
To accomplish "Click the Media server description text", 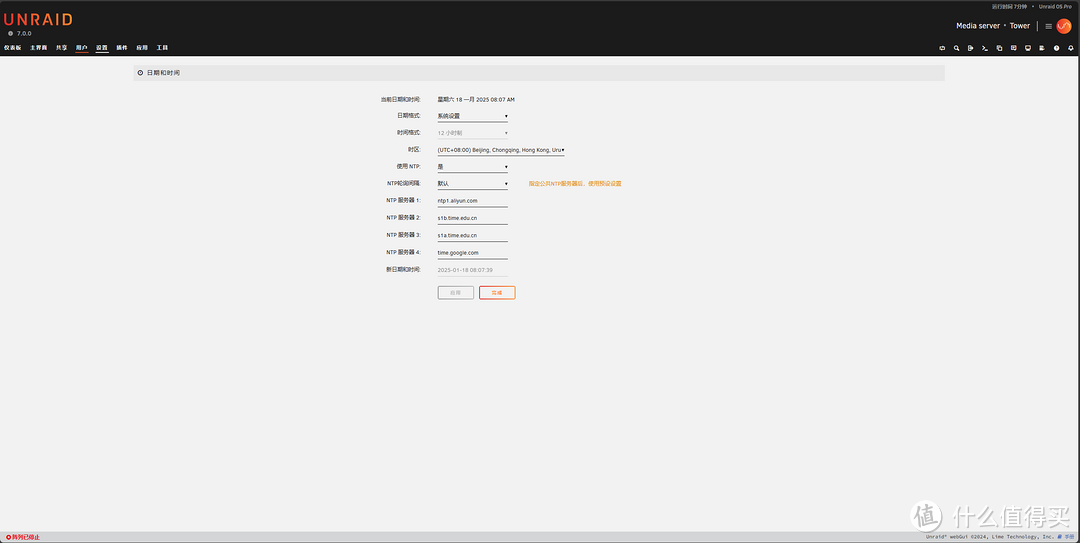I will click(x=977, y=26).
